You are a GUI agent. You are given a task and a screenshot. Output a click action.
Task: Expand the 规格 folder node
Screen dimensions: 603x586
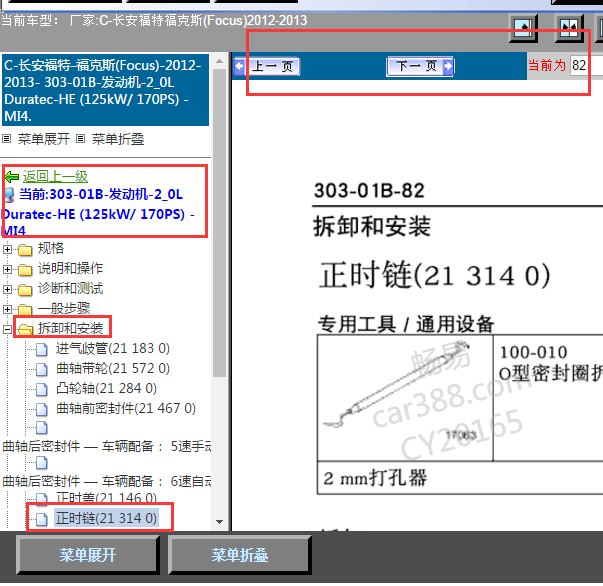pos(7,249)
